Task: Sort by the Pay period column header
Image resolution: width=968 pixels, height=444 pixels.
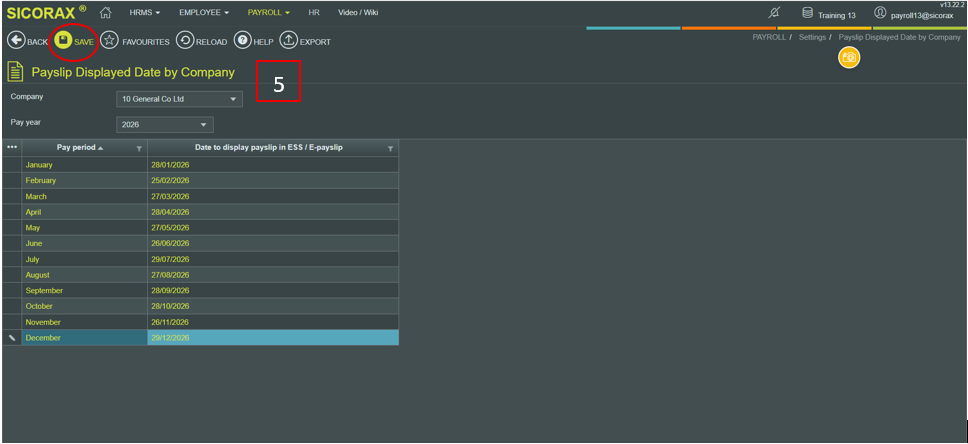Action: point(78,148)
